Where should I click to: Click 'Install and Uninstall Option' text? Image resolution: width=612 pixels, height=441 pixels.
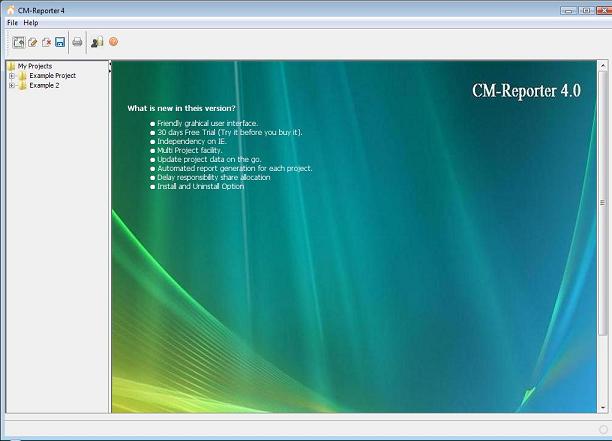(x=201, y=186)
